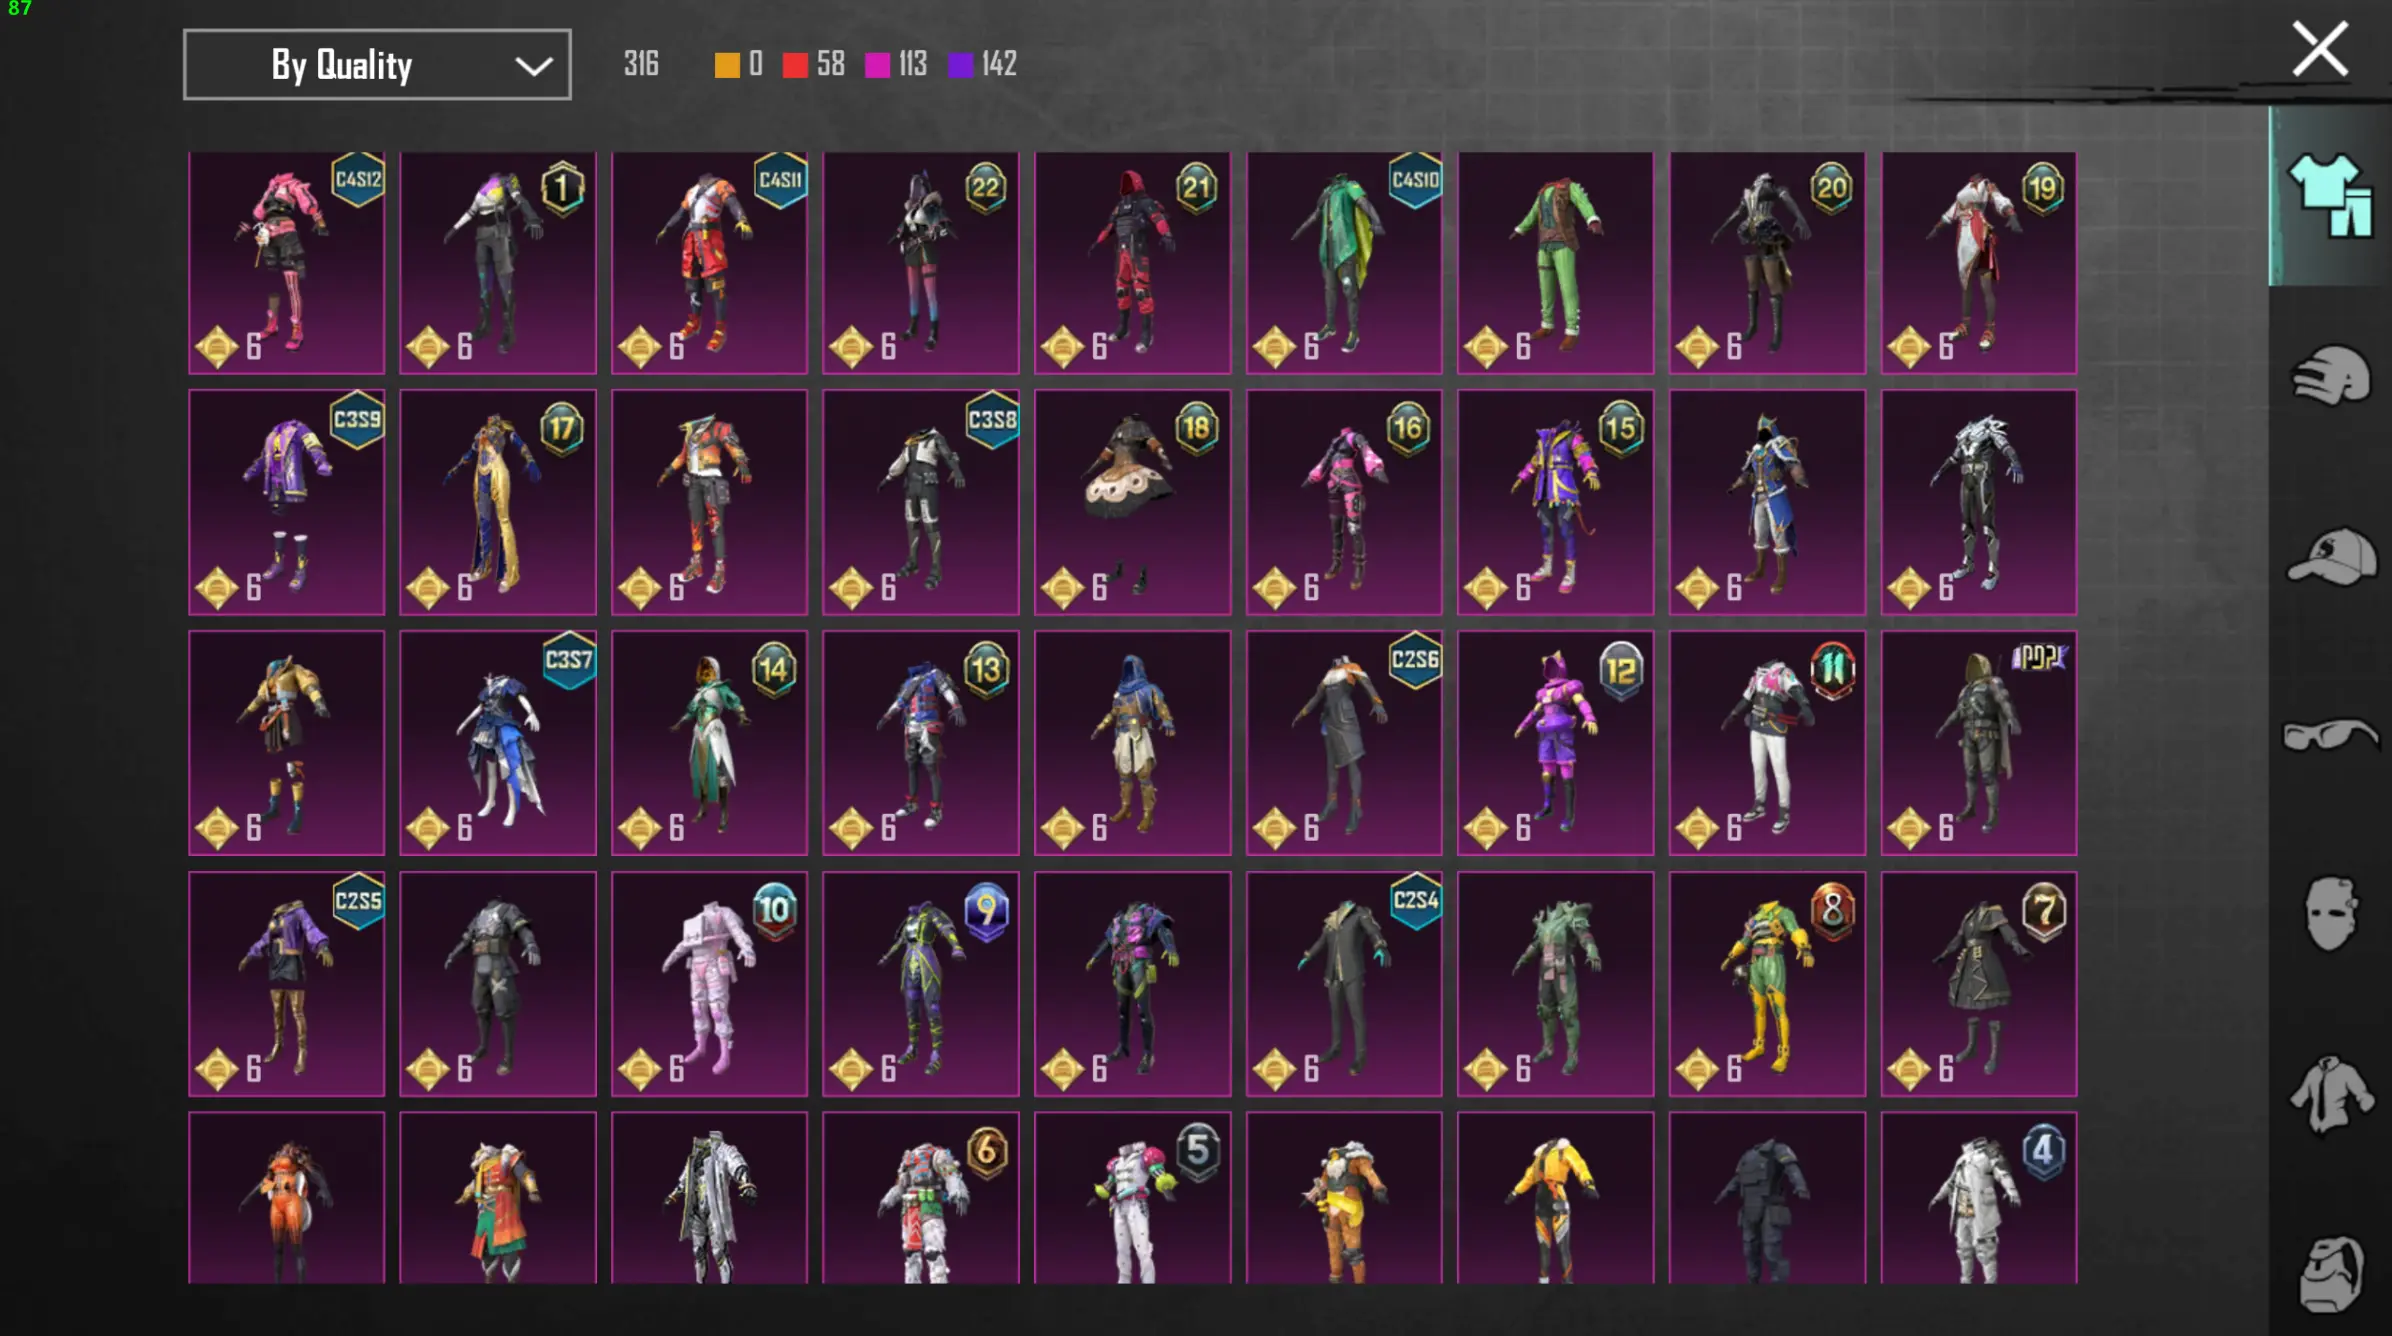Open the jacket tops category icon
Image resolution: width=2392 pixels, height=1336 pixels.
[x=2330, y=1094]
